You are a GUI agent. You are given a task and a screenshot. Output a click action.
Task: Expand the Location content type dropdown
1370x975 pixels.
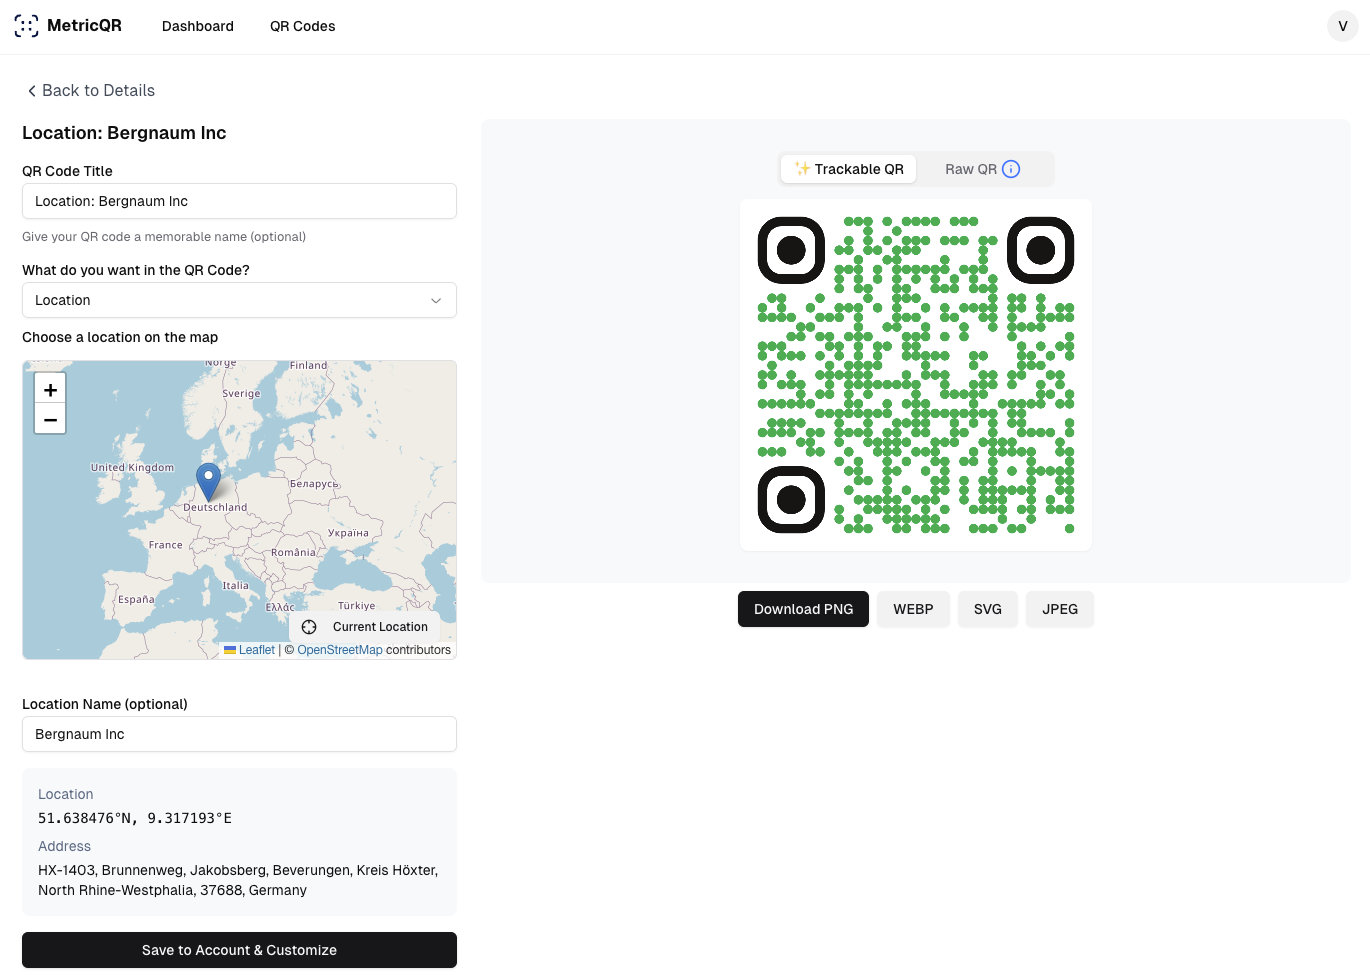[x=239, y=300]
